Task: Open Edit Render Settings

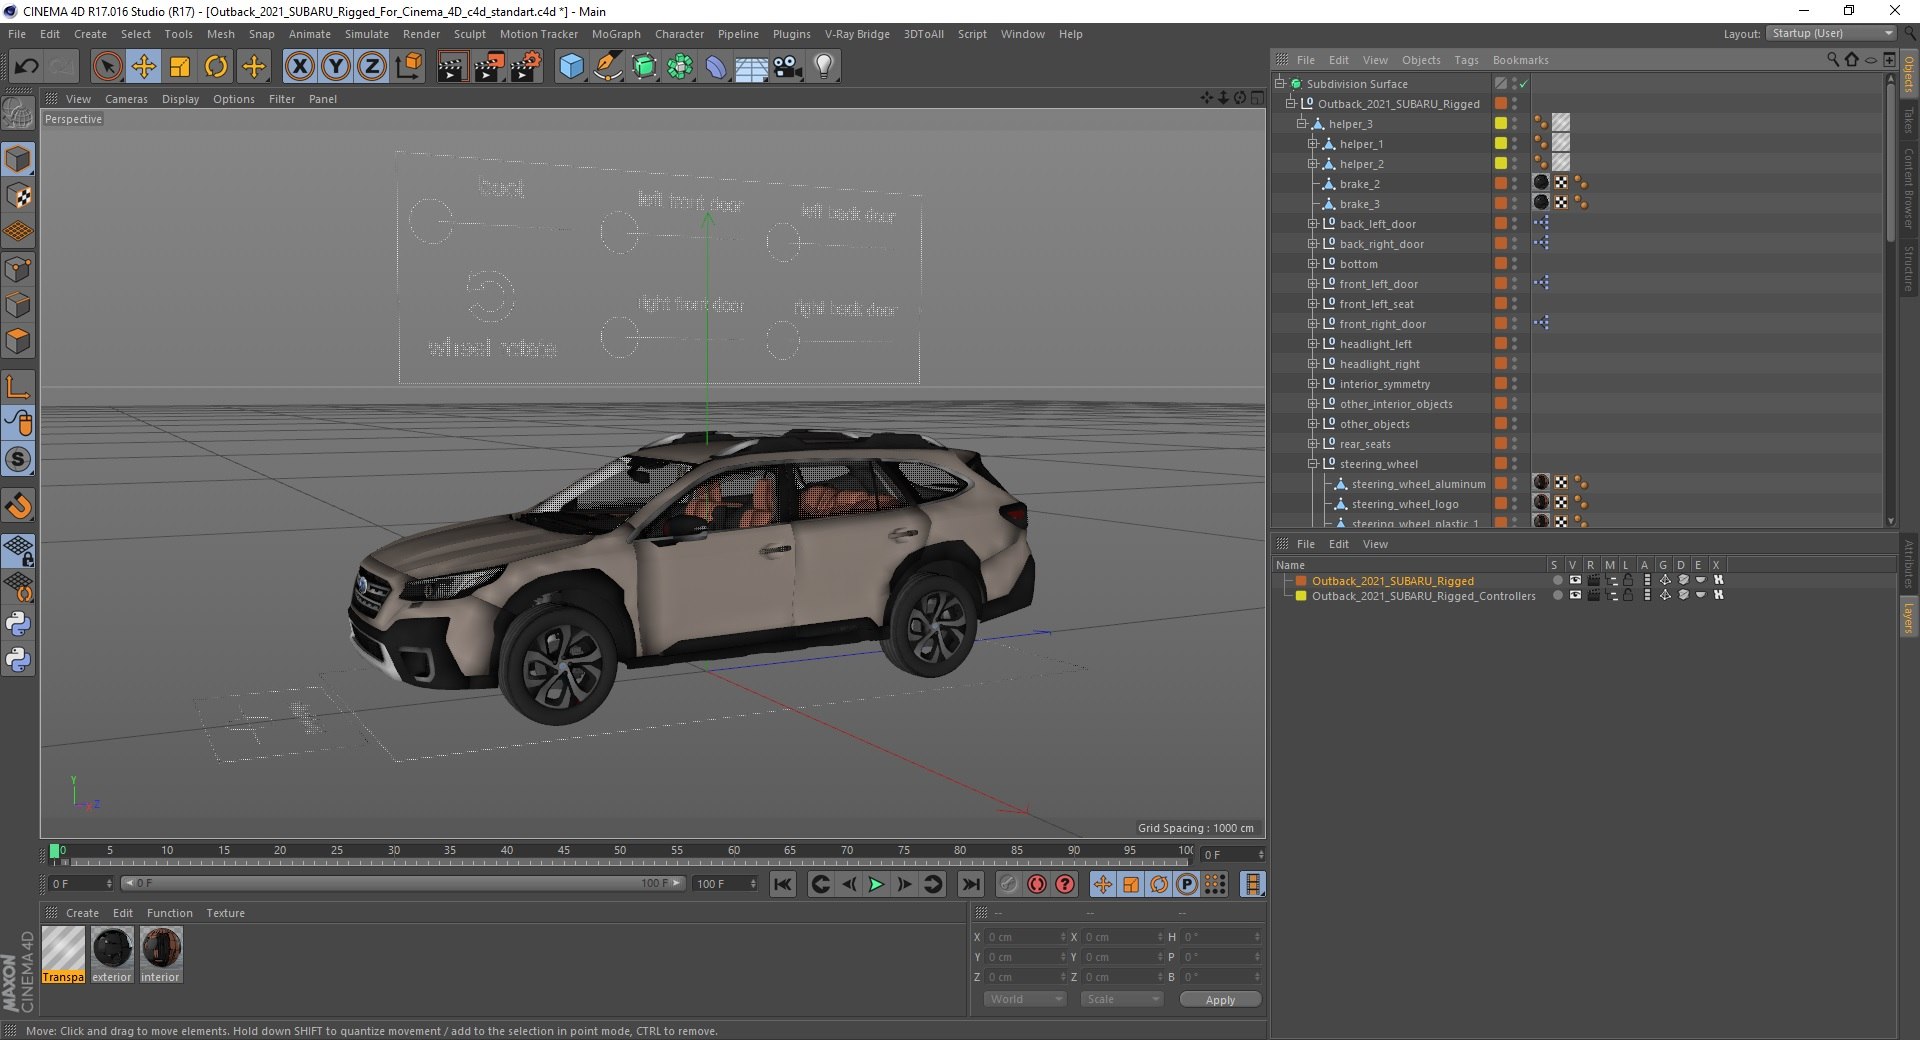Action: click(526, 67)
